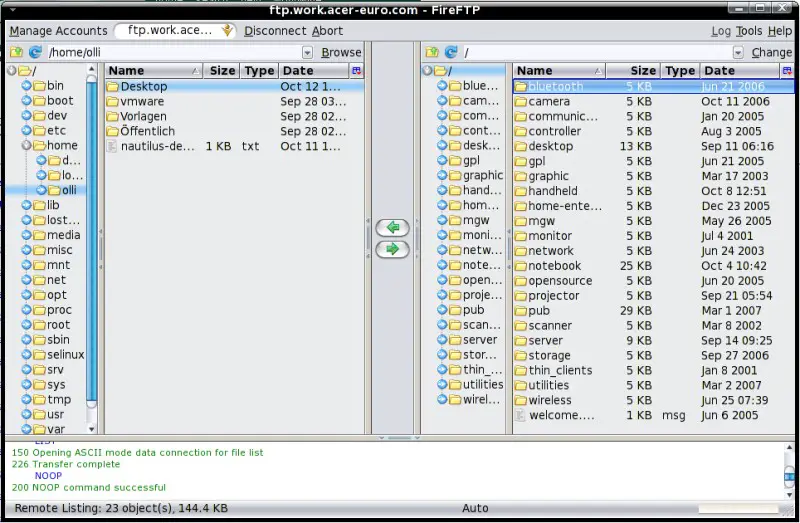Click the remote path field /
Screen dimensions: 800x523
click(597, 53)
